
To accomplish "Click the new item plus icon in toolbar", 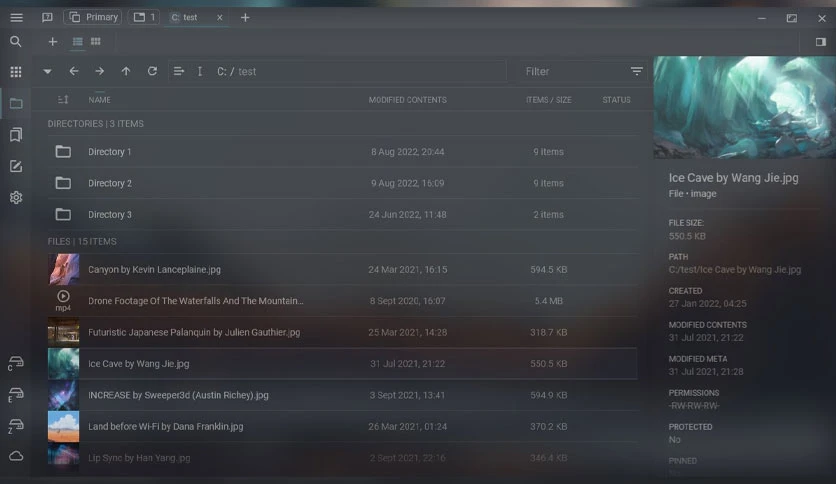I will (52, 42).
